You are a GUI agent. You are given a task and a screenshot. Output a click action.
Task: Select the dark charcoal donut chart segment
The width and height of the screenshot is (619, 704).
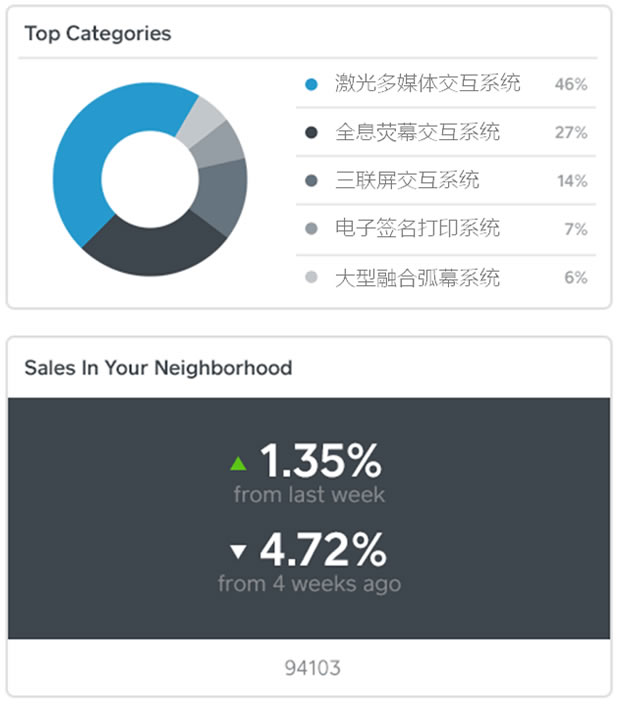click(153, 248)
